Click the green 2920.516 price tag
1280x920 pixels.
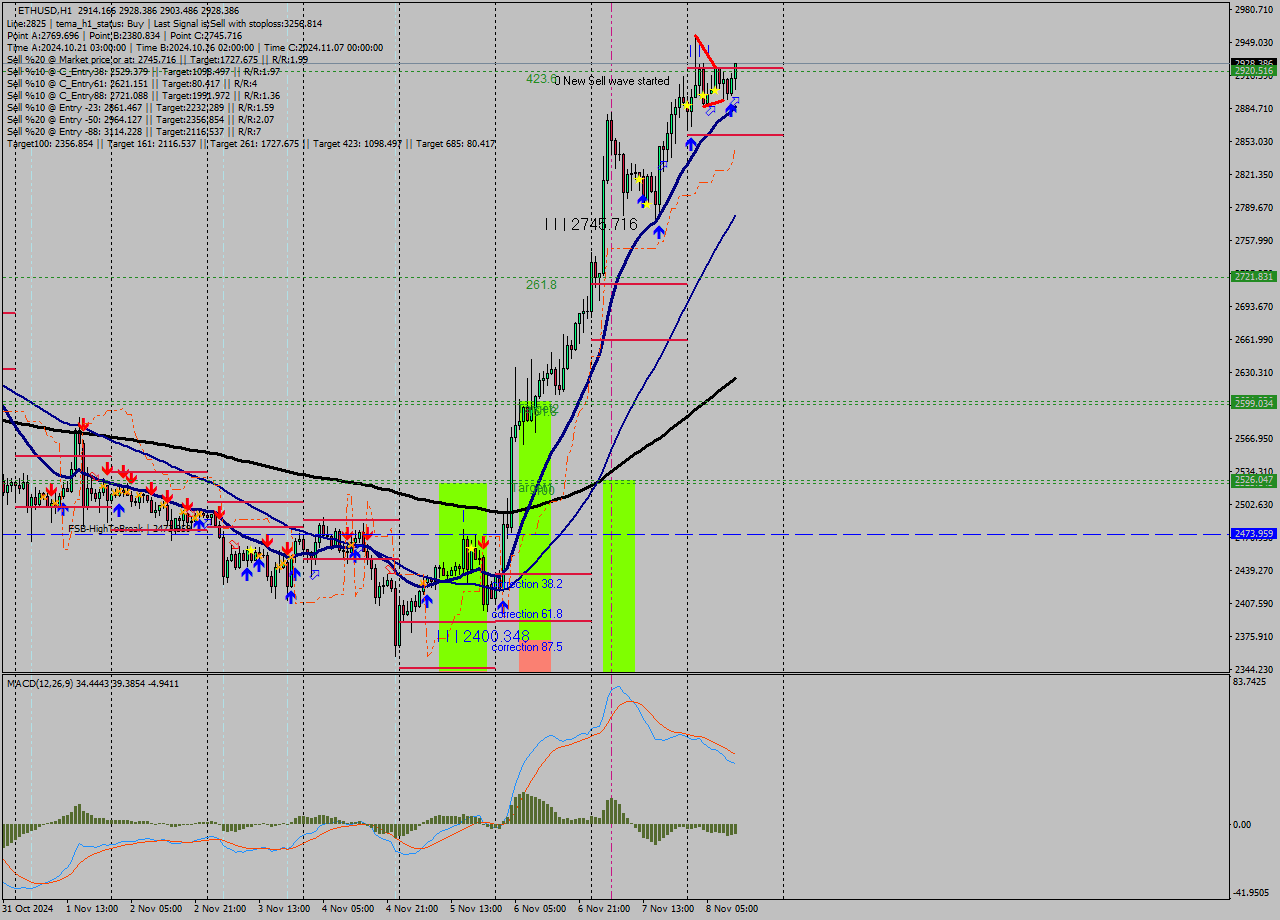point(1254,71)
